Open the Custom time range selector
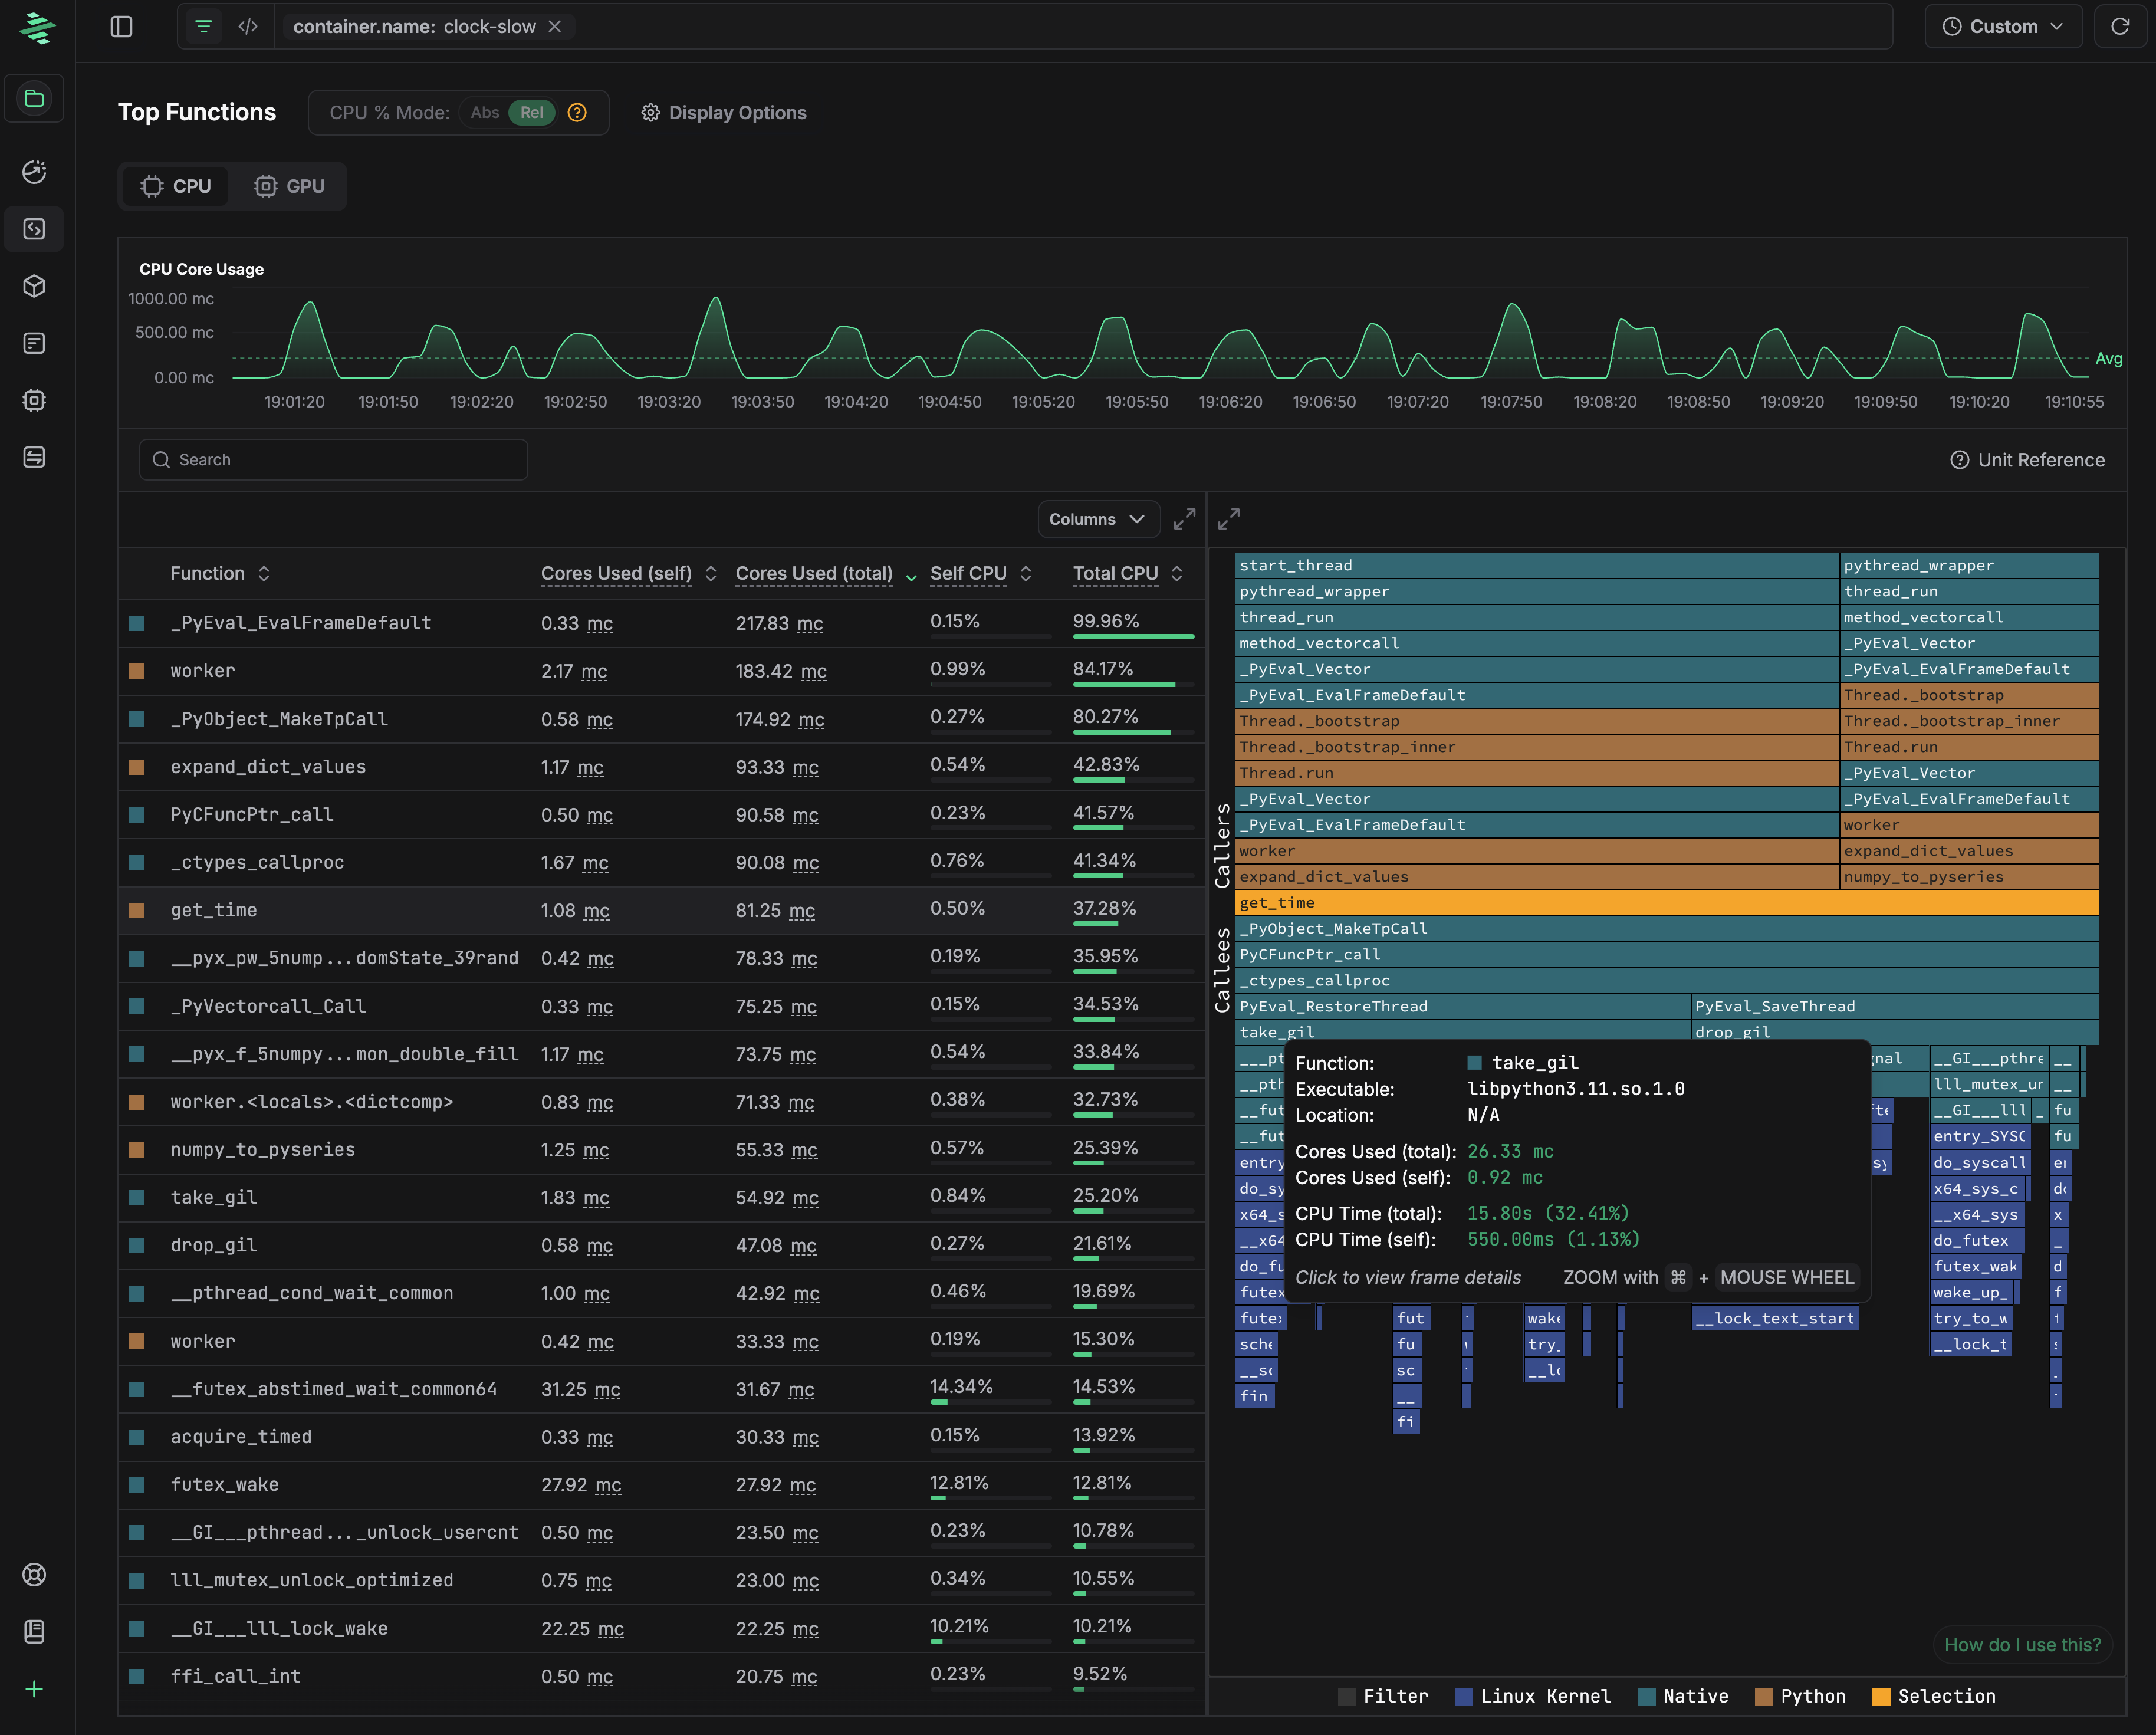The height and width of the screenshot is (1735, 2156). tap(2002, 26)
